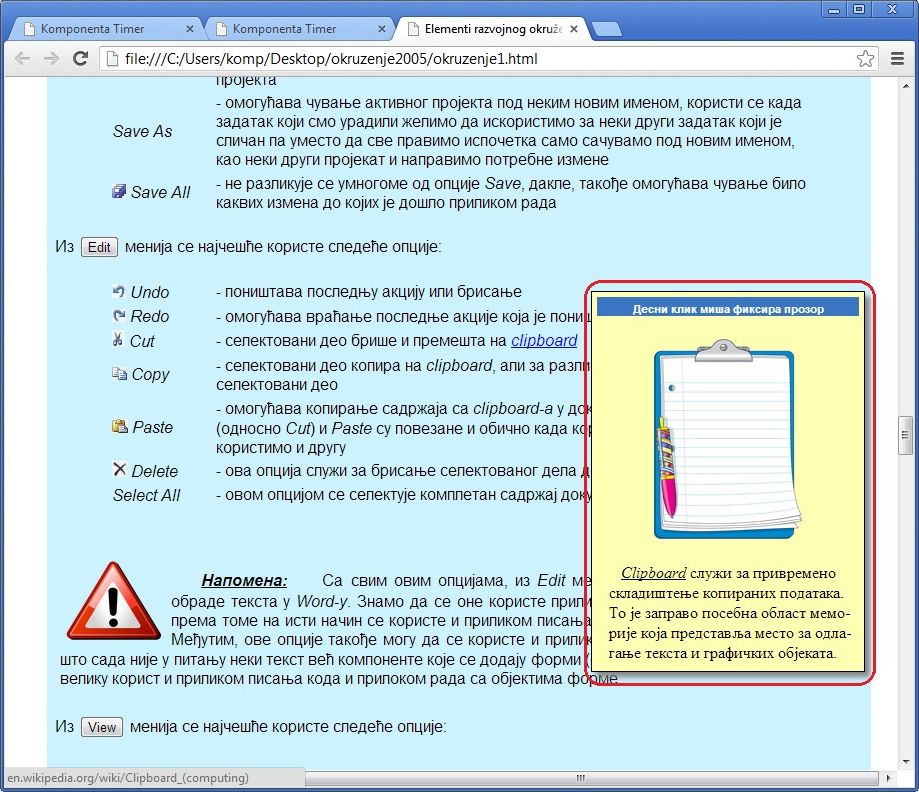Click the scroll-down arrow of the vertical scrollbar

click(x=905, y=762)
